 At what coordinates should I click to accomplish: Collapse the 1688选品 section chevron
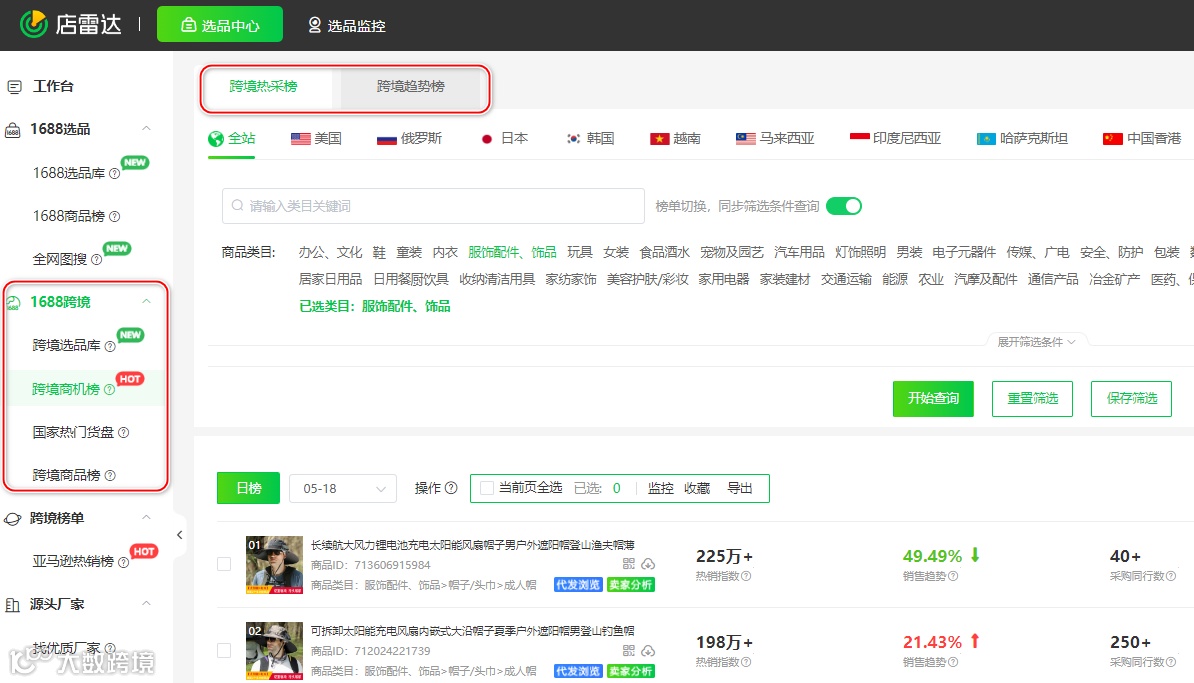[146, 129]
